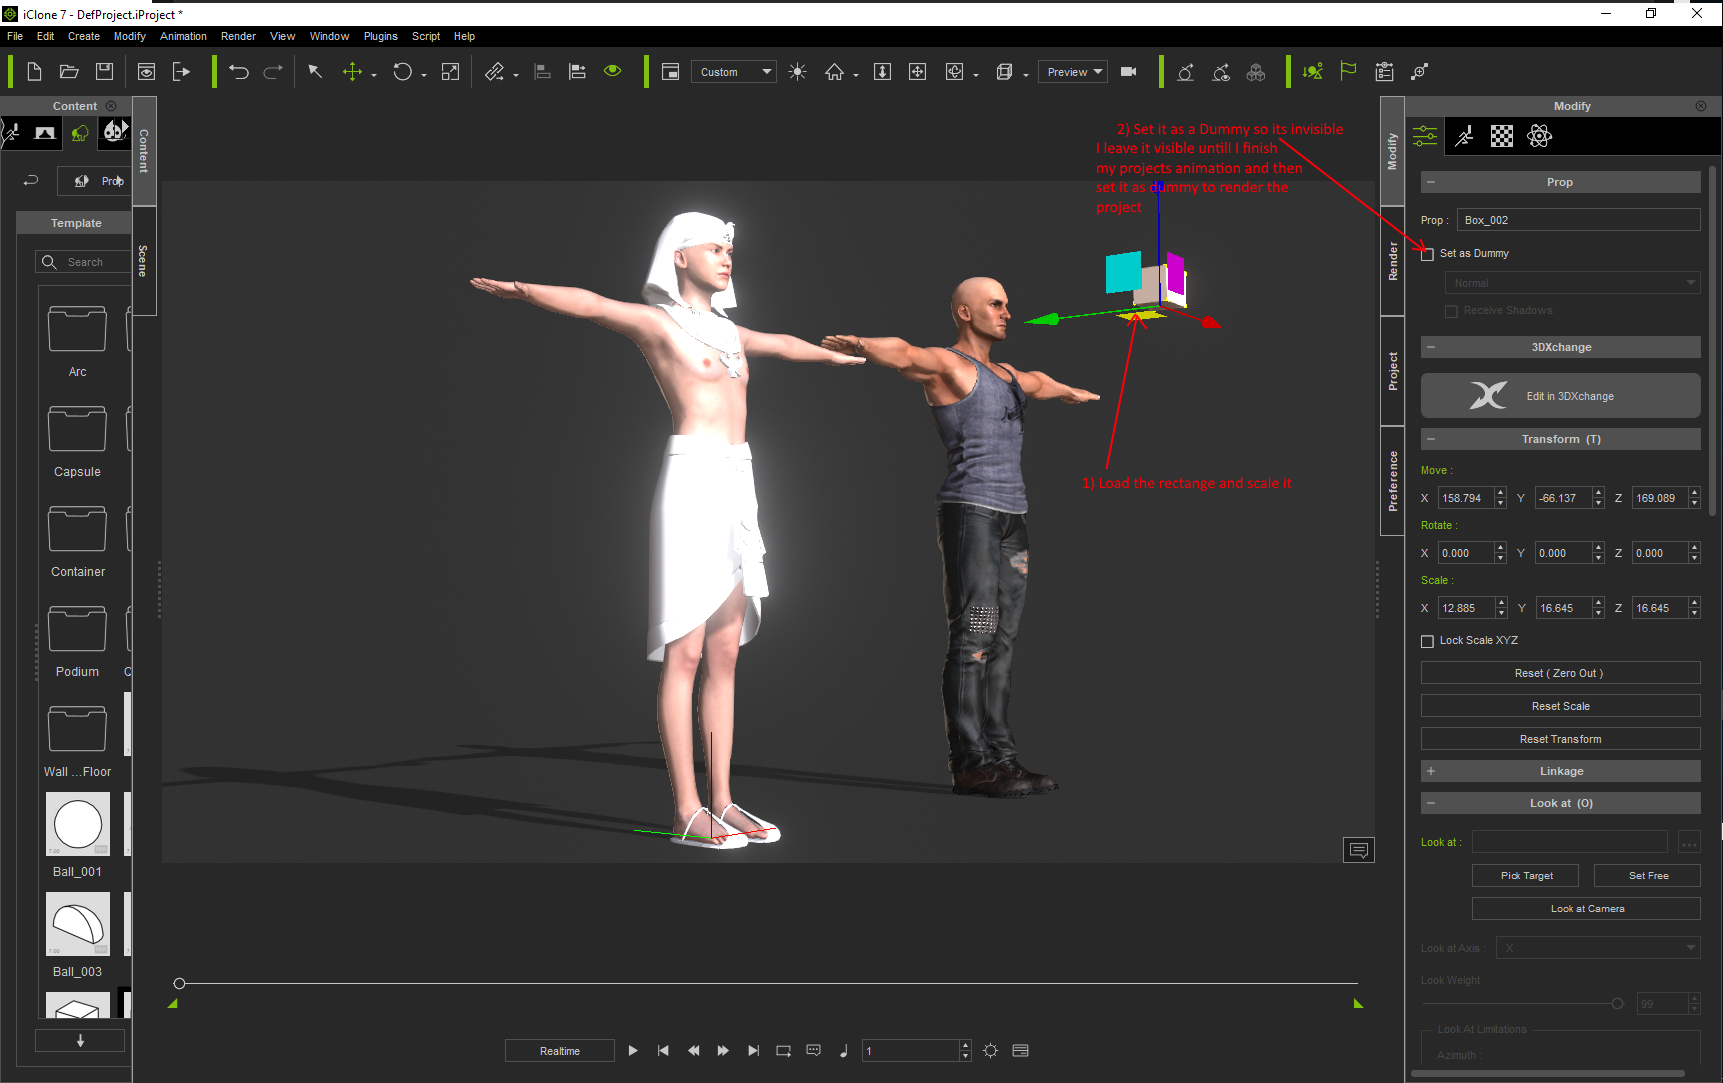Viewport: 1723px width, 1083px height.
Task: Switch to the Scene side tab
Action: point(143,261)
